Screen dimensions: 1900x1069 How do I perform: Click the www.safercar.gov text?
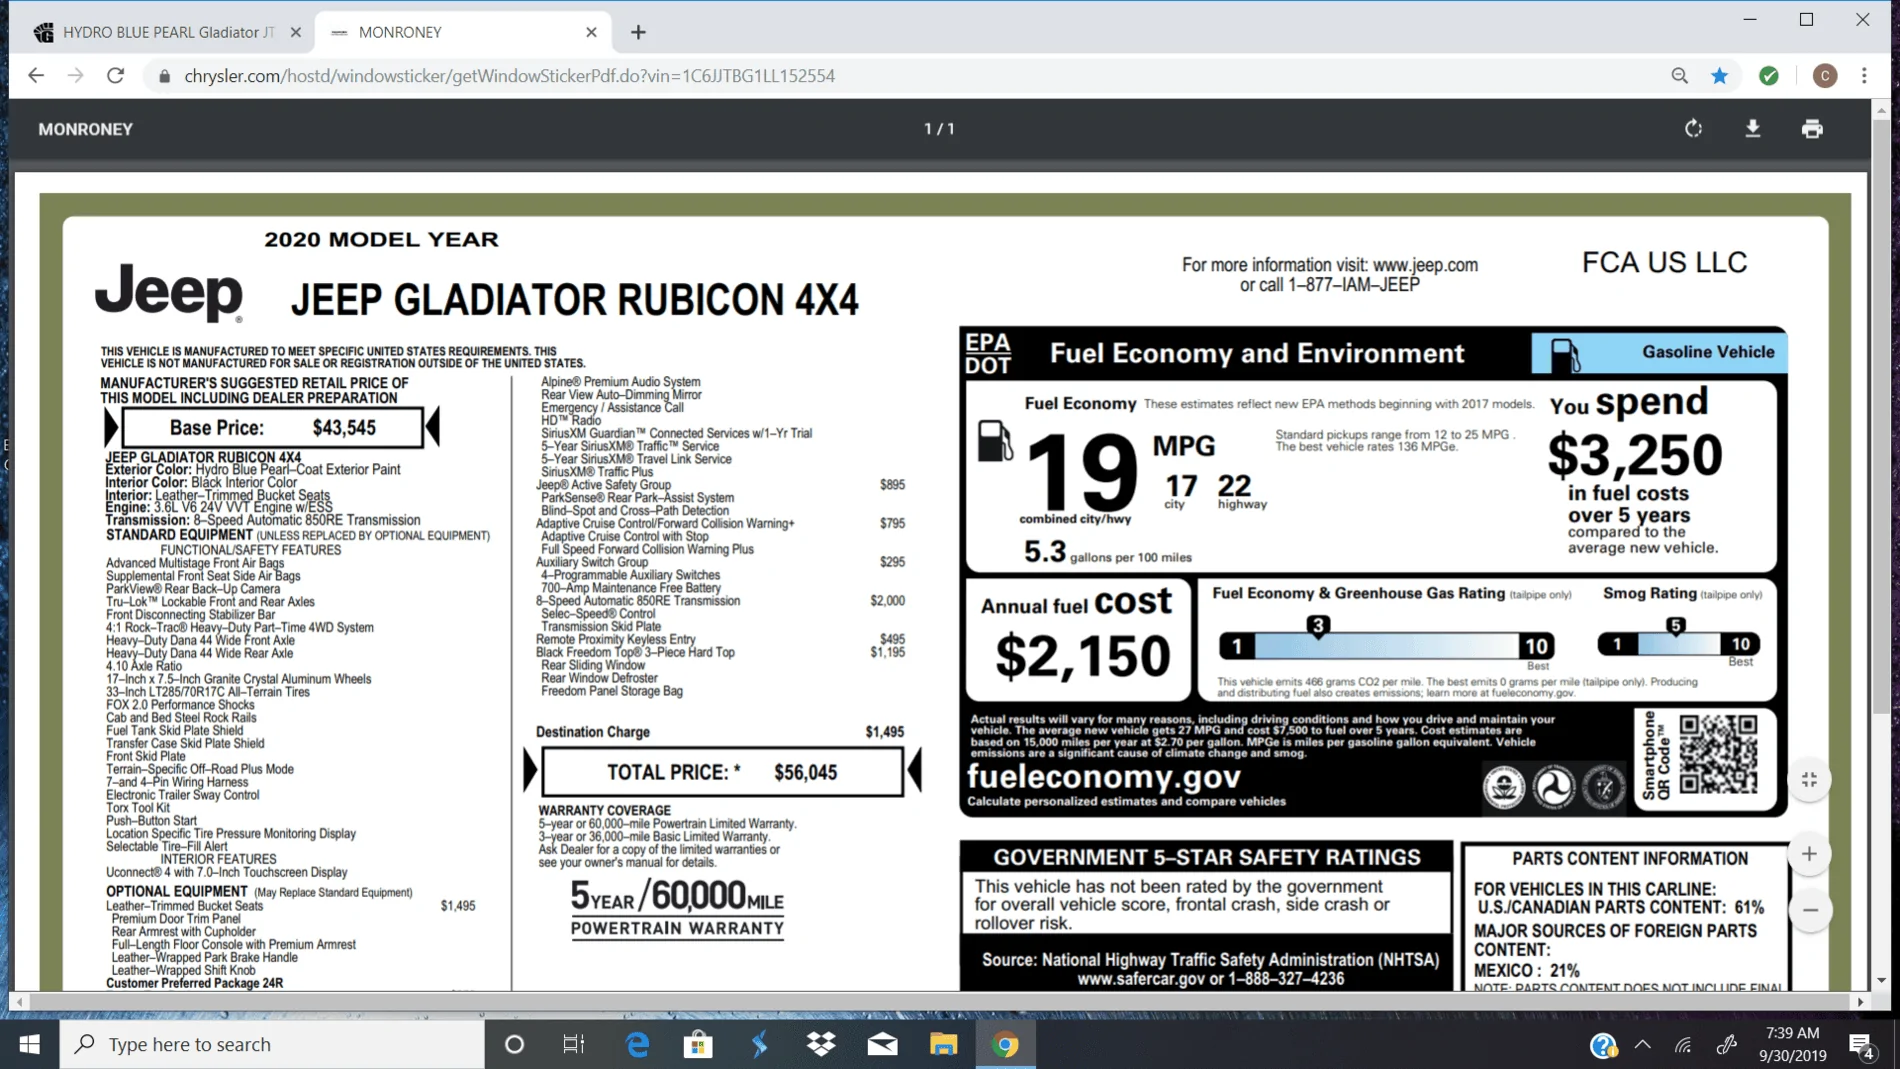pos(1141,979)
